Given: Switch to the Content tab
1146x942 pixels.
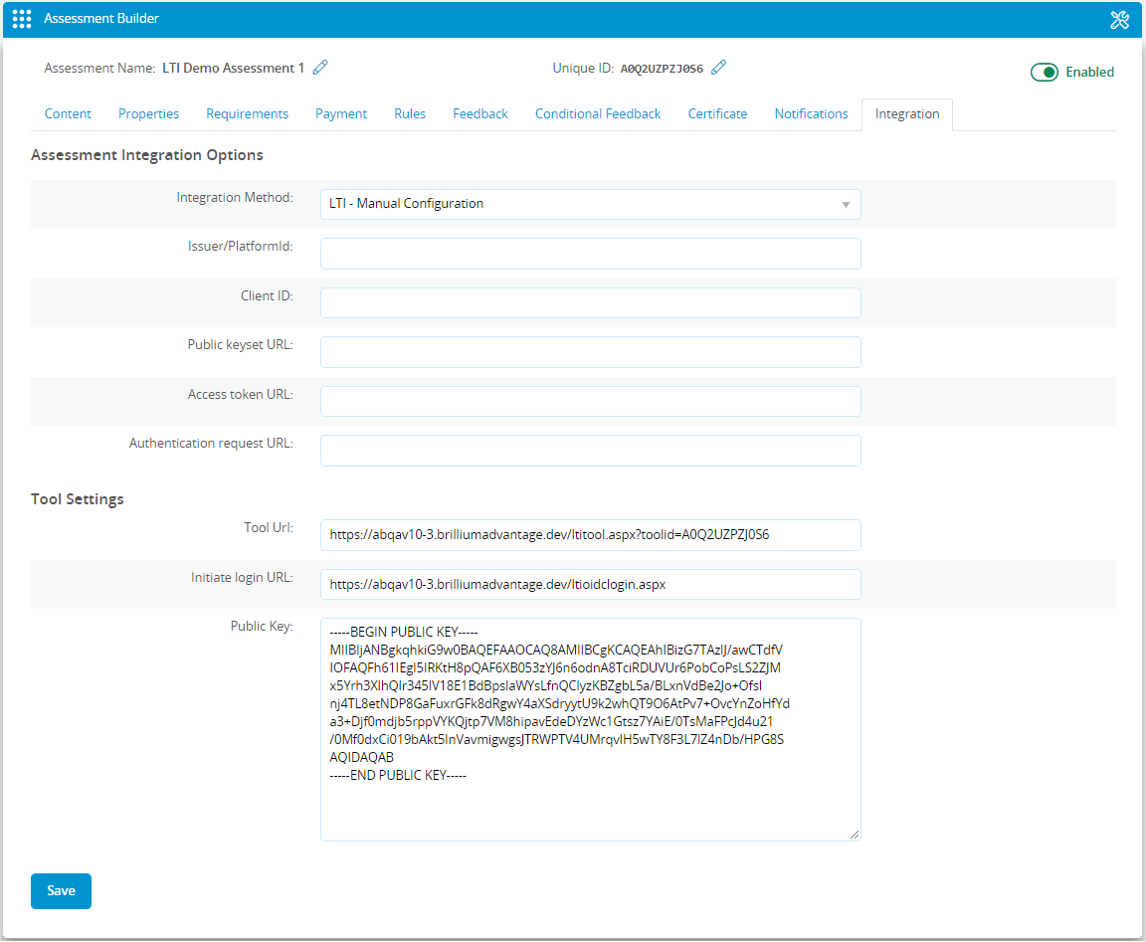Looking at the screenshot, I should 68,114.
